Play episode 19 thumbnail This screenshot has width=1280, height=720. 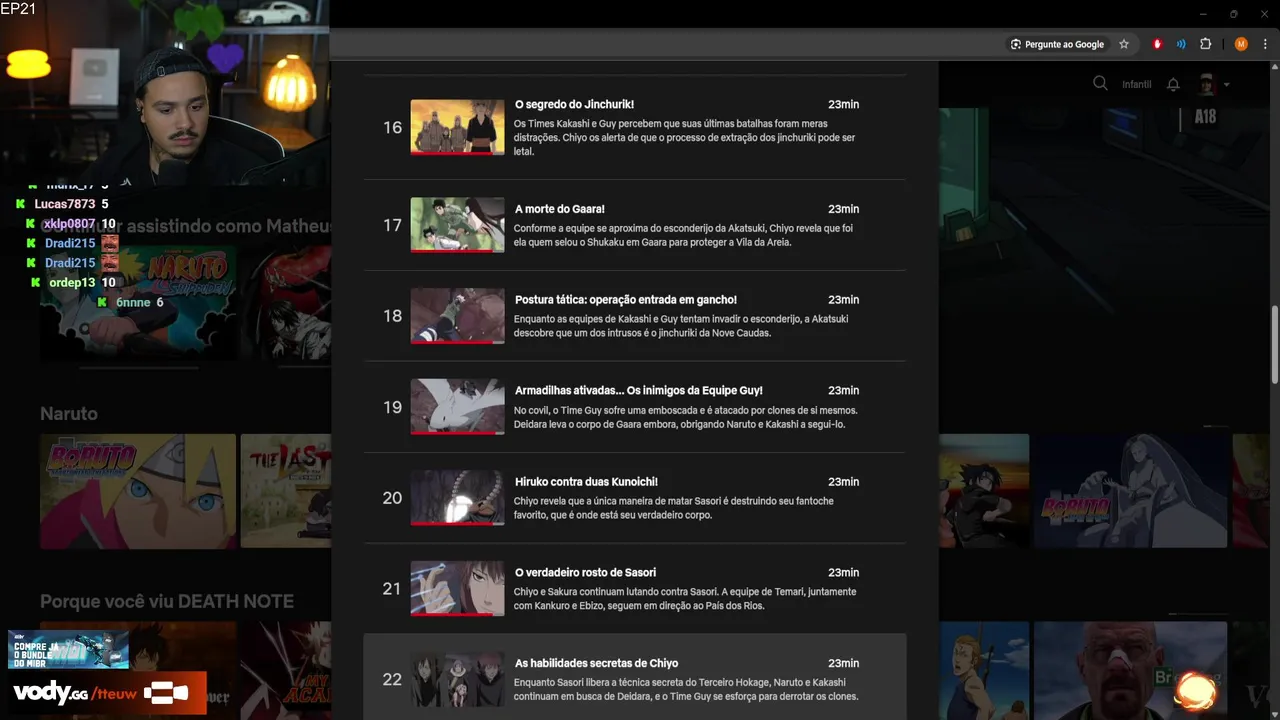457,406
